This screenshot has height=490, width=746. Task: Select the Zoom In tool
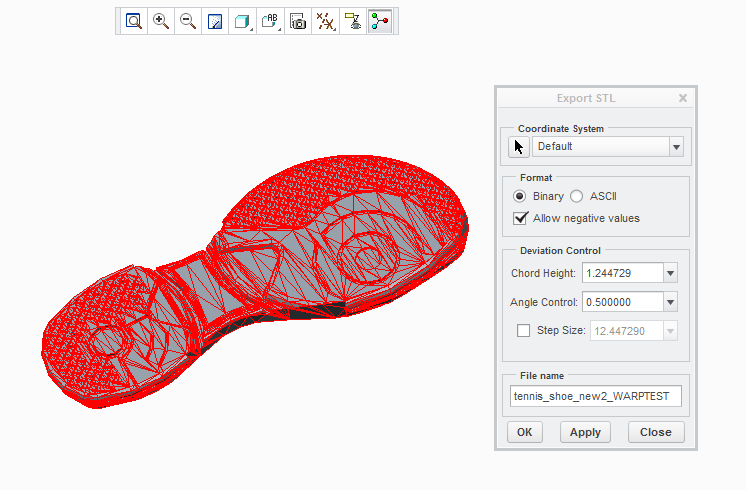pyautogui.click(x=161, y=21)
